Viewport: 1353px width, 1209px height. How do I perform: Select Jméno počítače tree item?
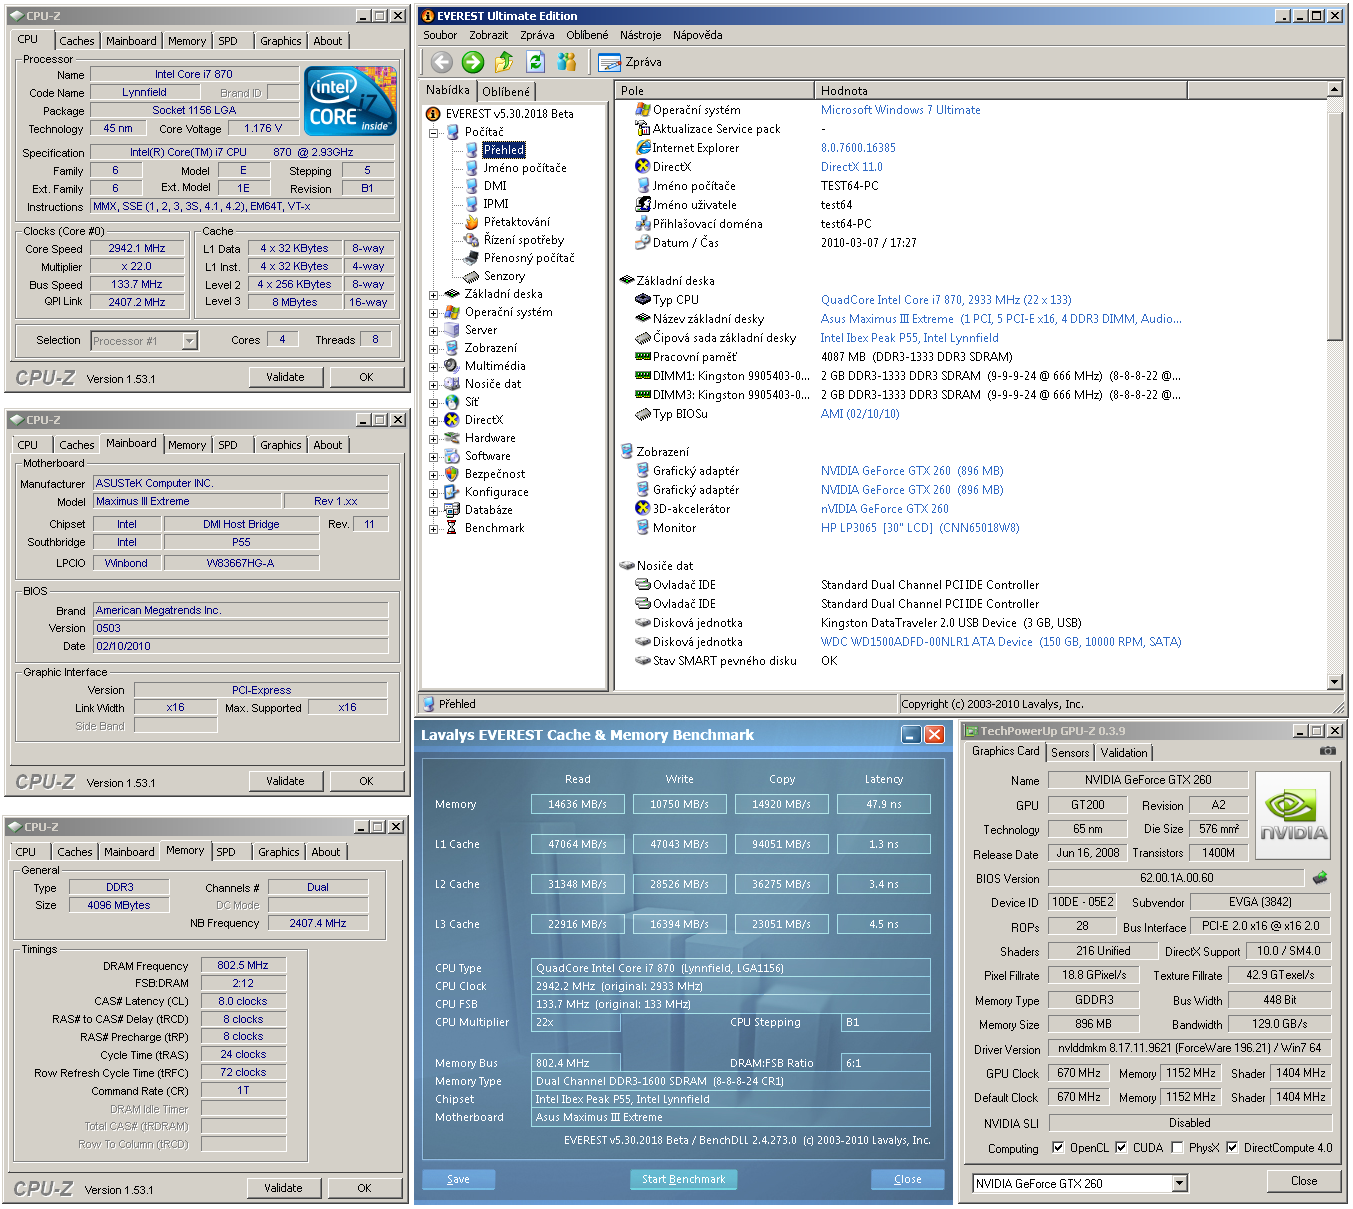[525, 168]
